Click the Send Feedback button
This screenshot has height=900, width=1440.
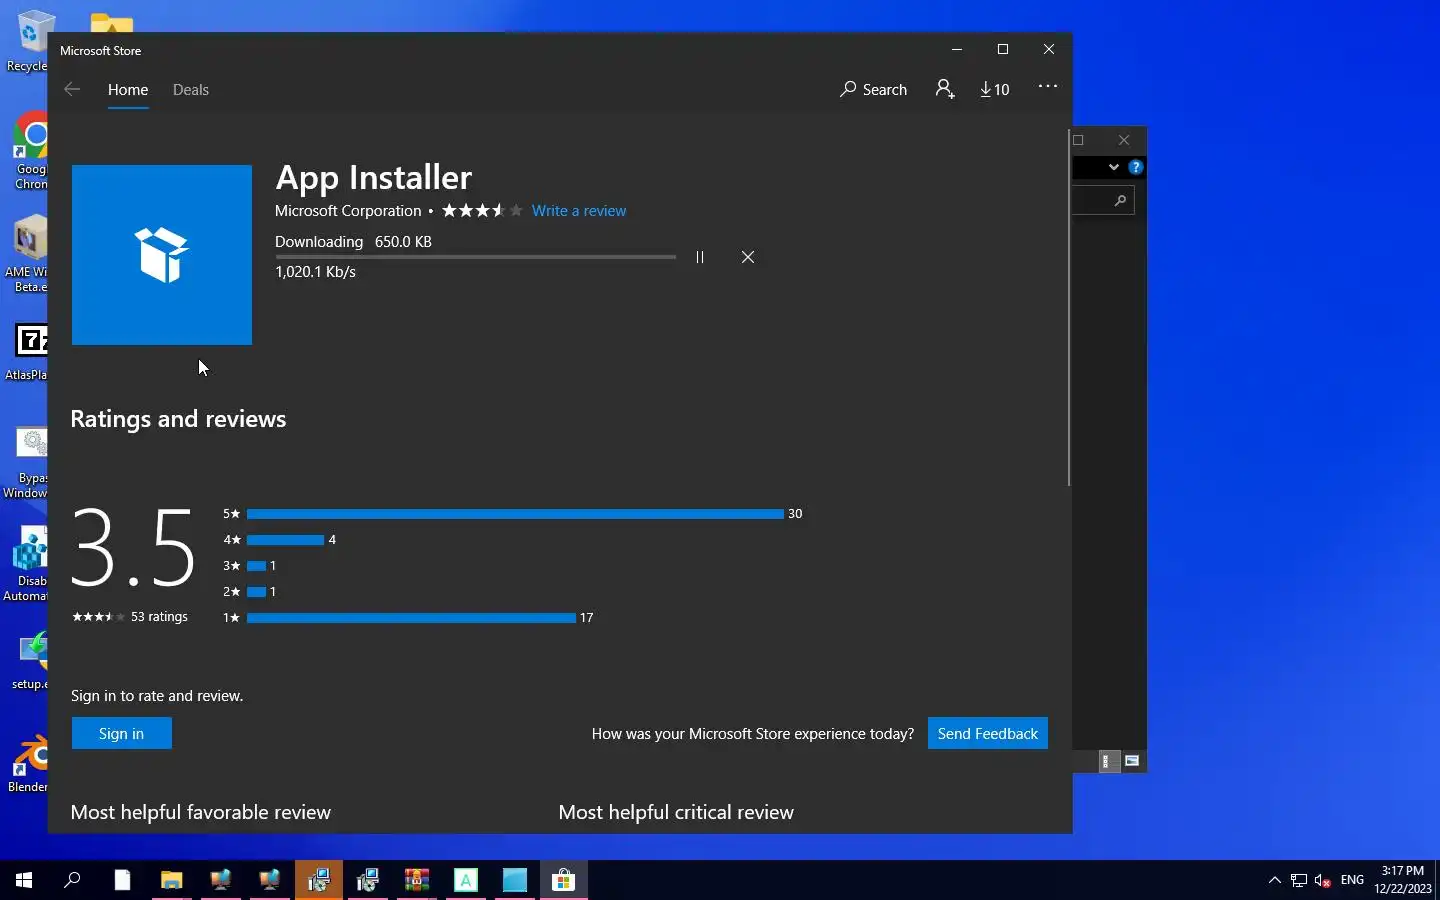(x=988, y=733)
